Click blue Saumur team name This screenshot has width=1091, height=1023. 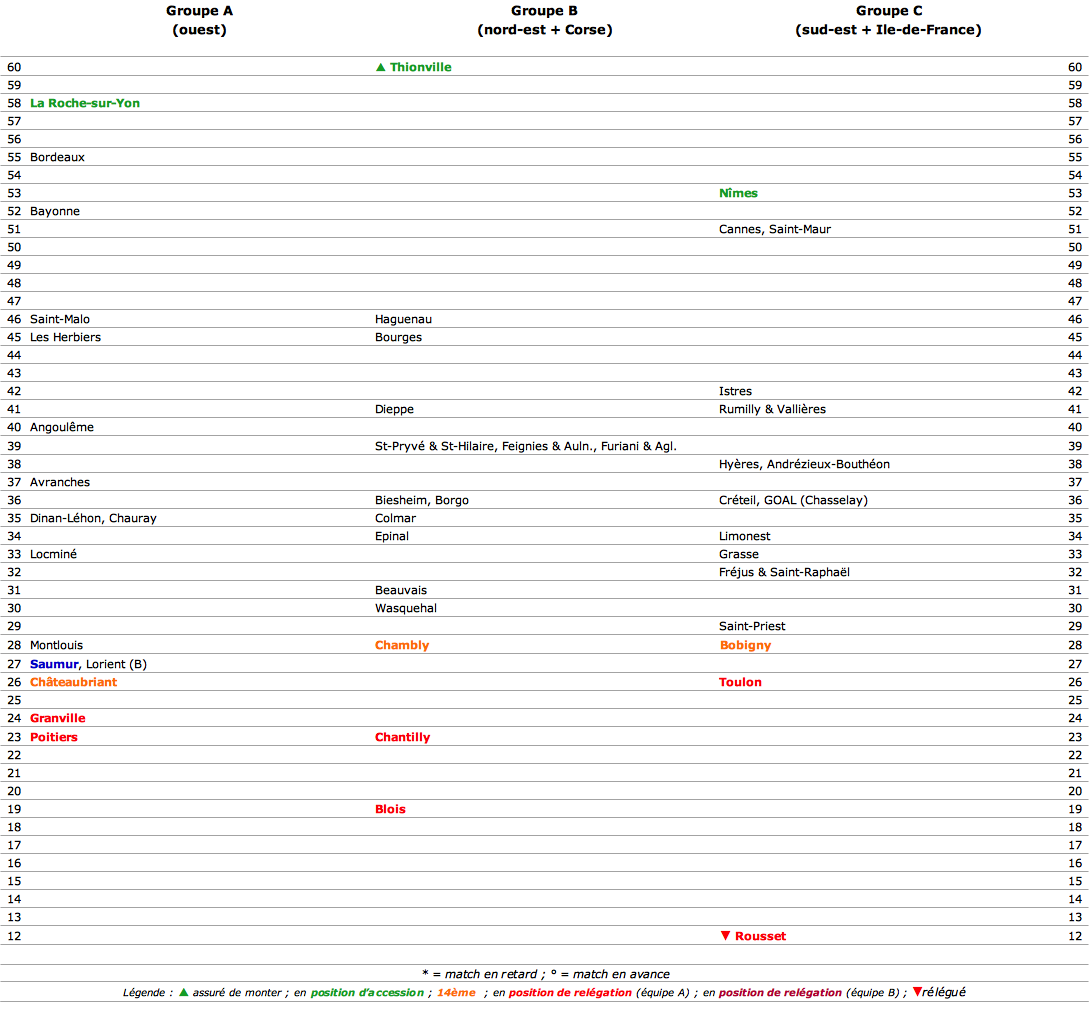pos(54,665)
